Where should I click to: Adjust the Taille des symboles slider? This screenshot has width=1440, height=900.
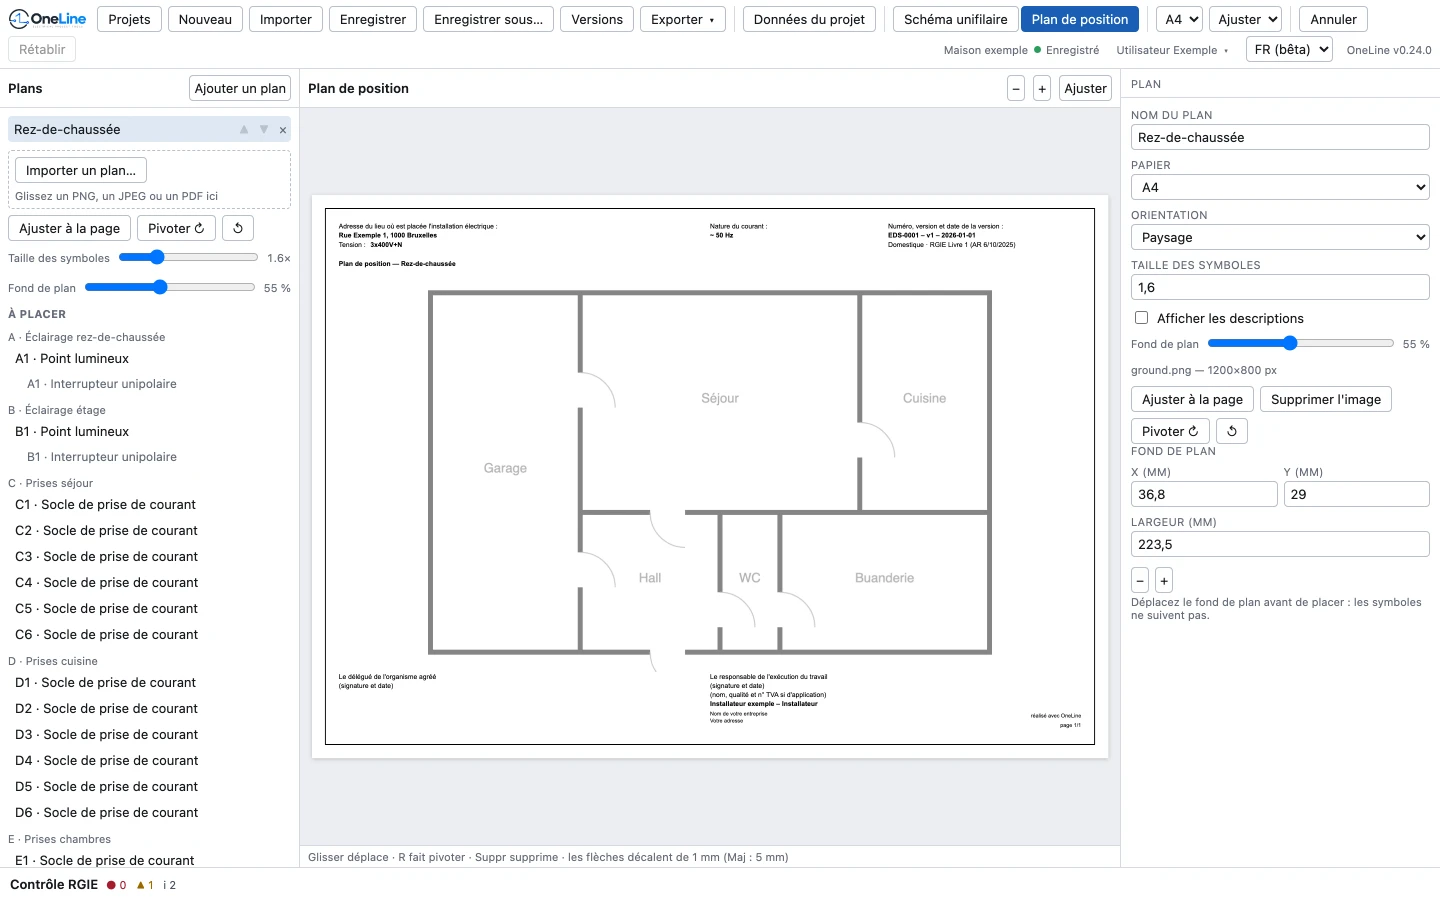188,258
